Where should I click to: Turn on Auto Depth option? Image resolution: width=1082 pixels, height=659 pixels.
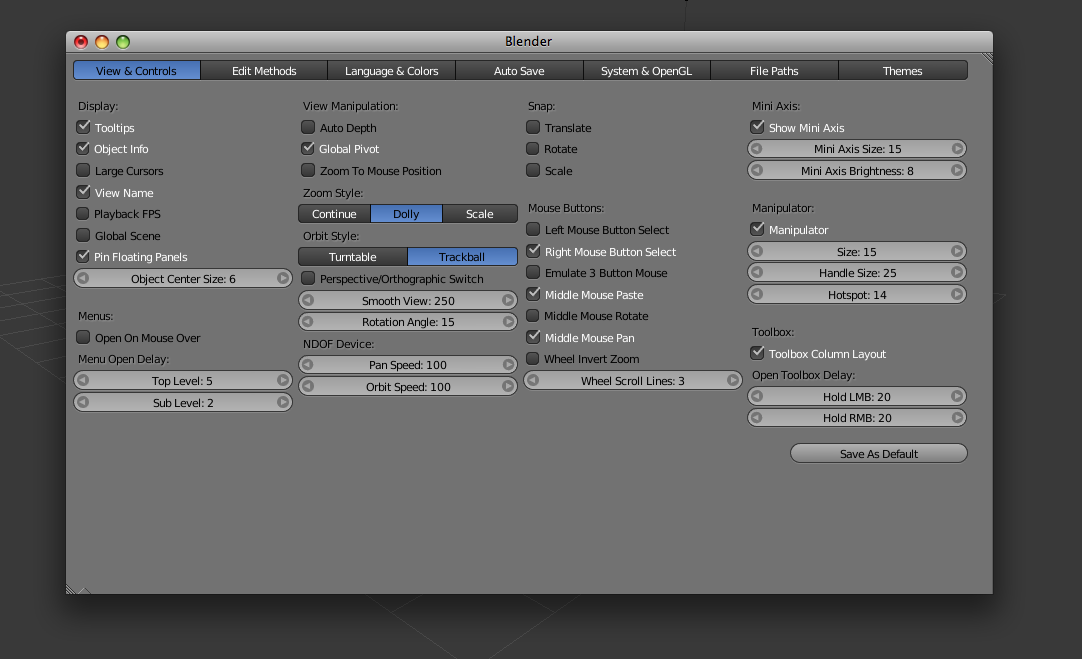click(309, 128)
